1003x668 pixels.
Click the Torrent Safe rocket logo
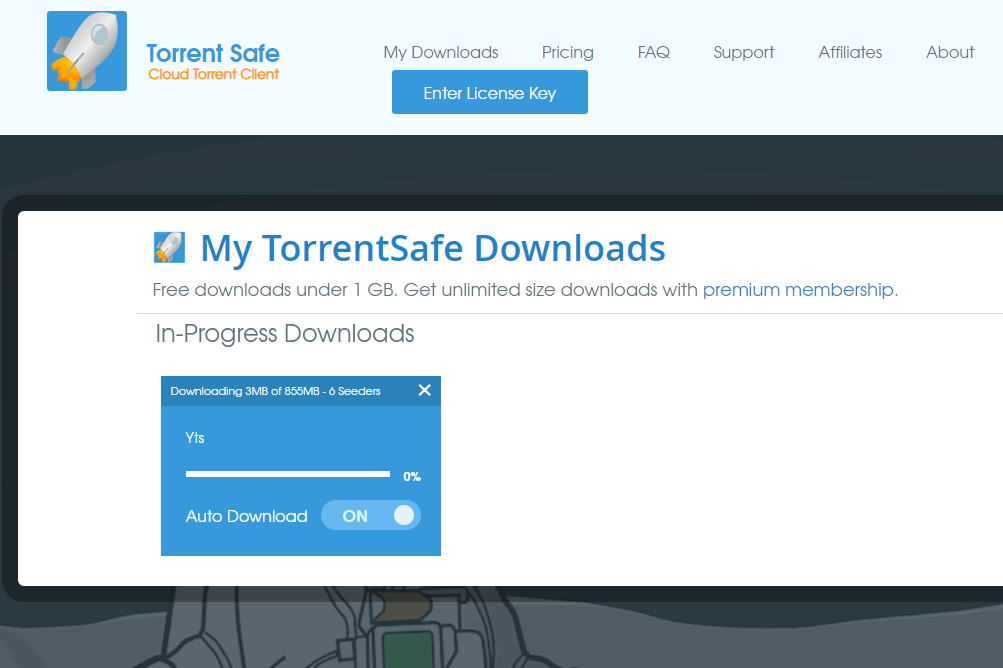point(86,49)
